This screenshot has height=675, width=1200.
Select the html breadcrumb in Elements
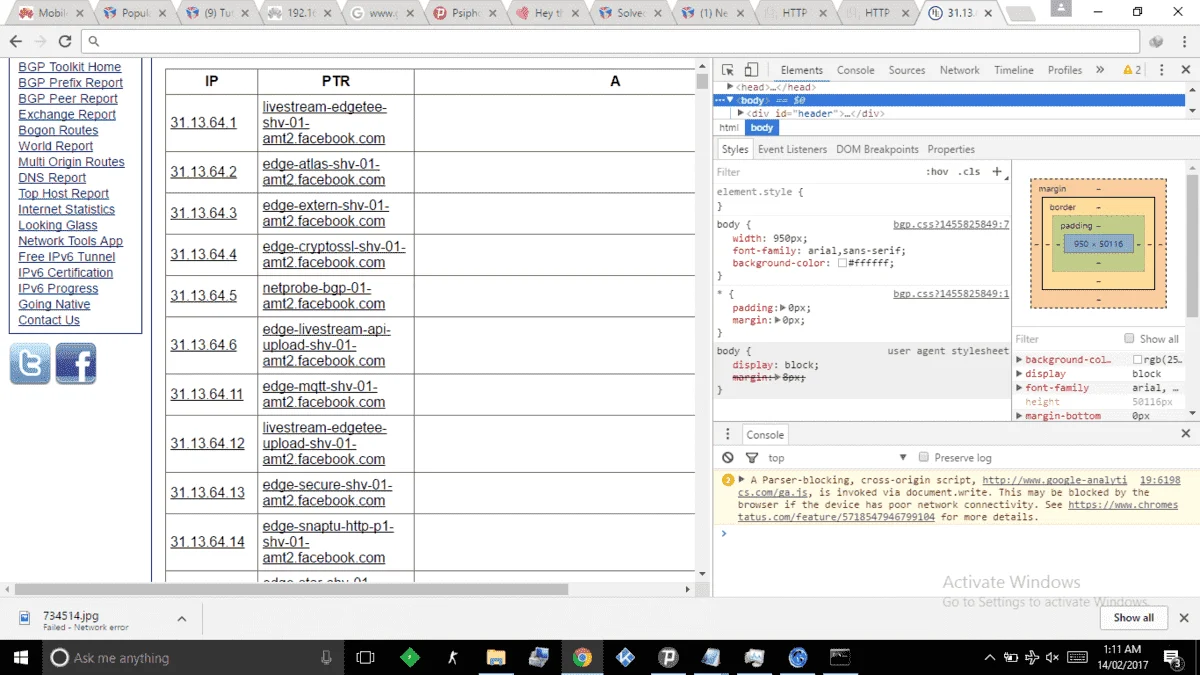click(x=729, y=128)
